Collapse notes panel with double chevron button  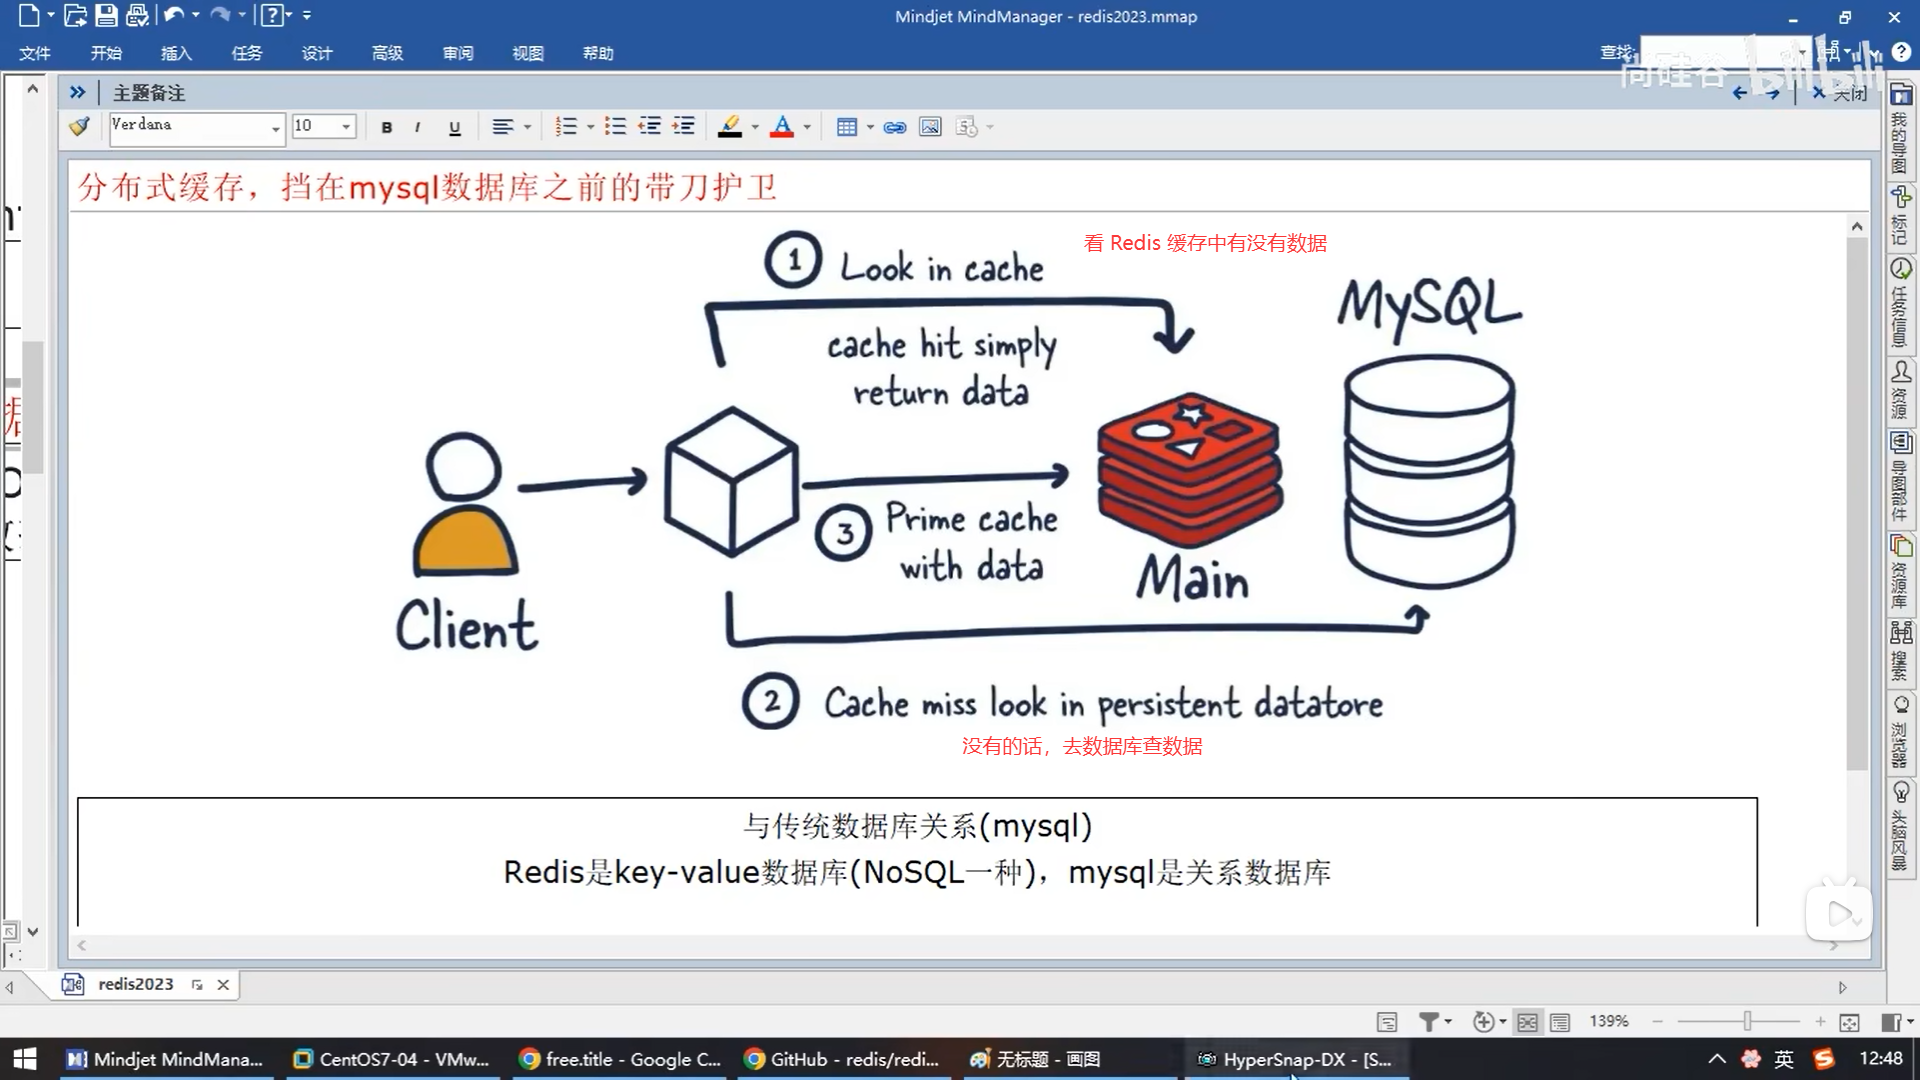(x=77, y=92)
